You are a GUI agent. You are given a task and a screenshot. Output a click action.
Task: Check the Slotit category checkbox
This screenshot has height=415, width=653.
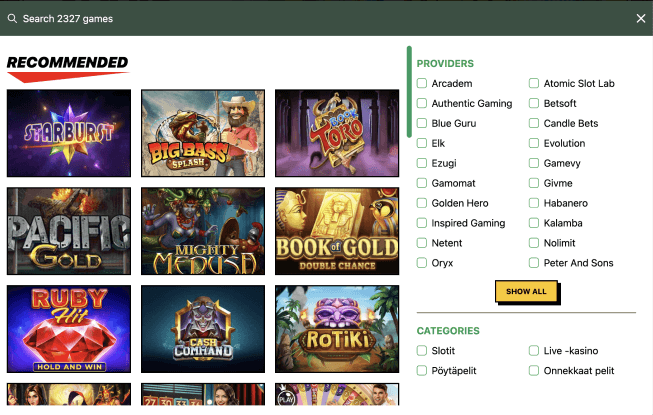pos(422,351)
